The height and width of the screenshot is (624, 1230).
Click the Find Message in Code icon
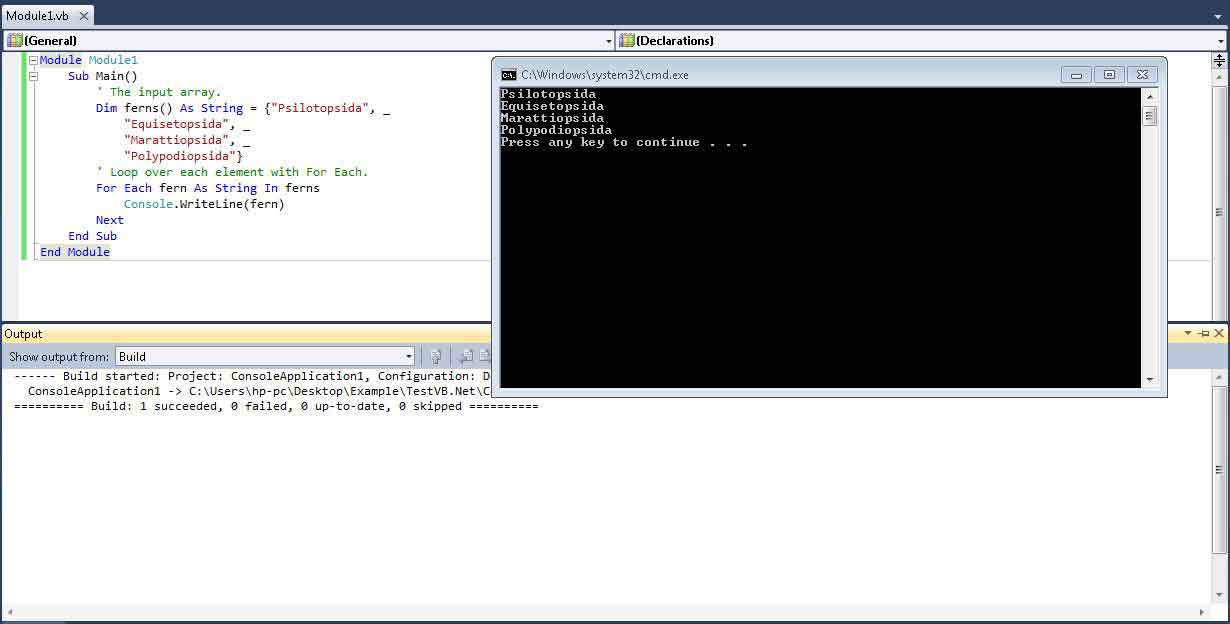point(436,356)
